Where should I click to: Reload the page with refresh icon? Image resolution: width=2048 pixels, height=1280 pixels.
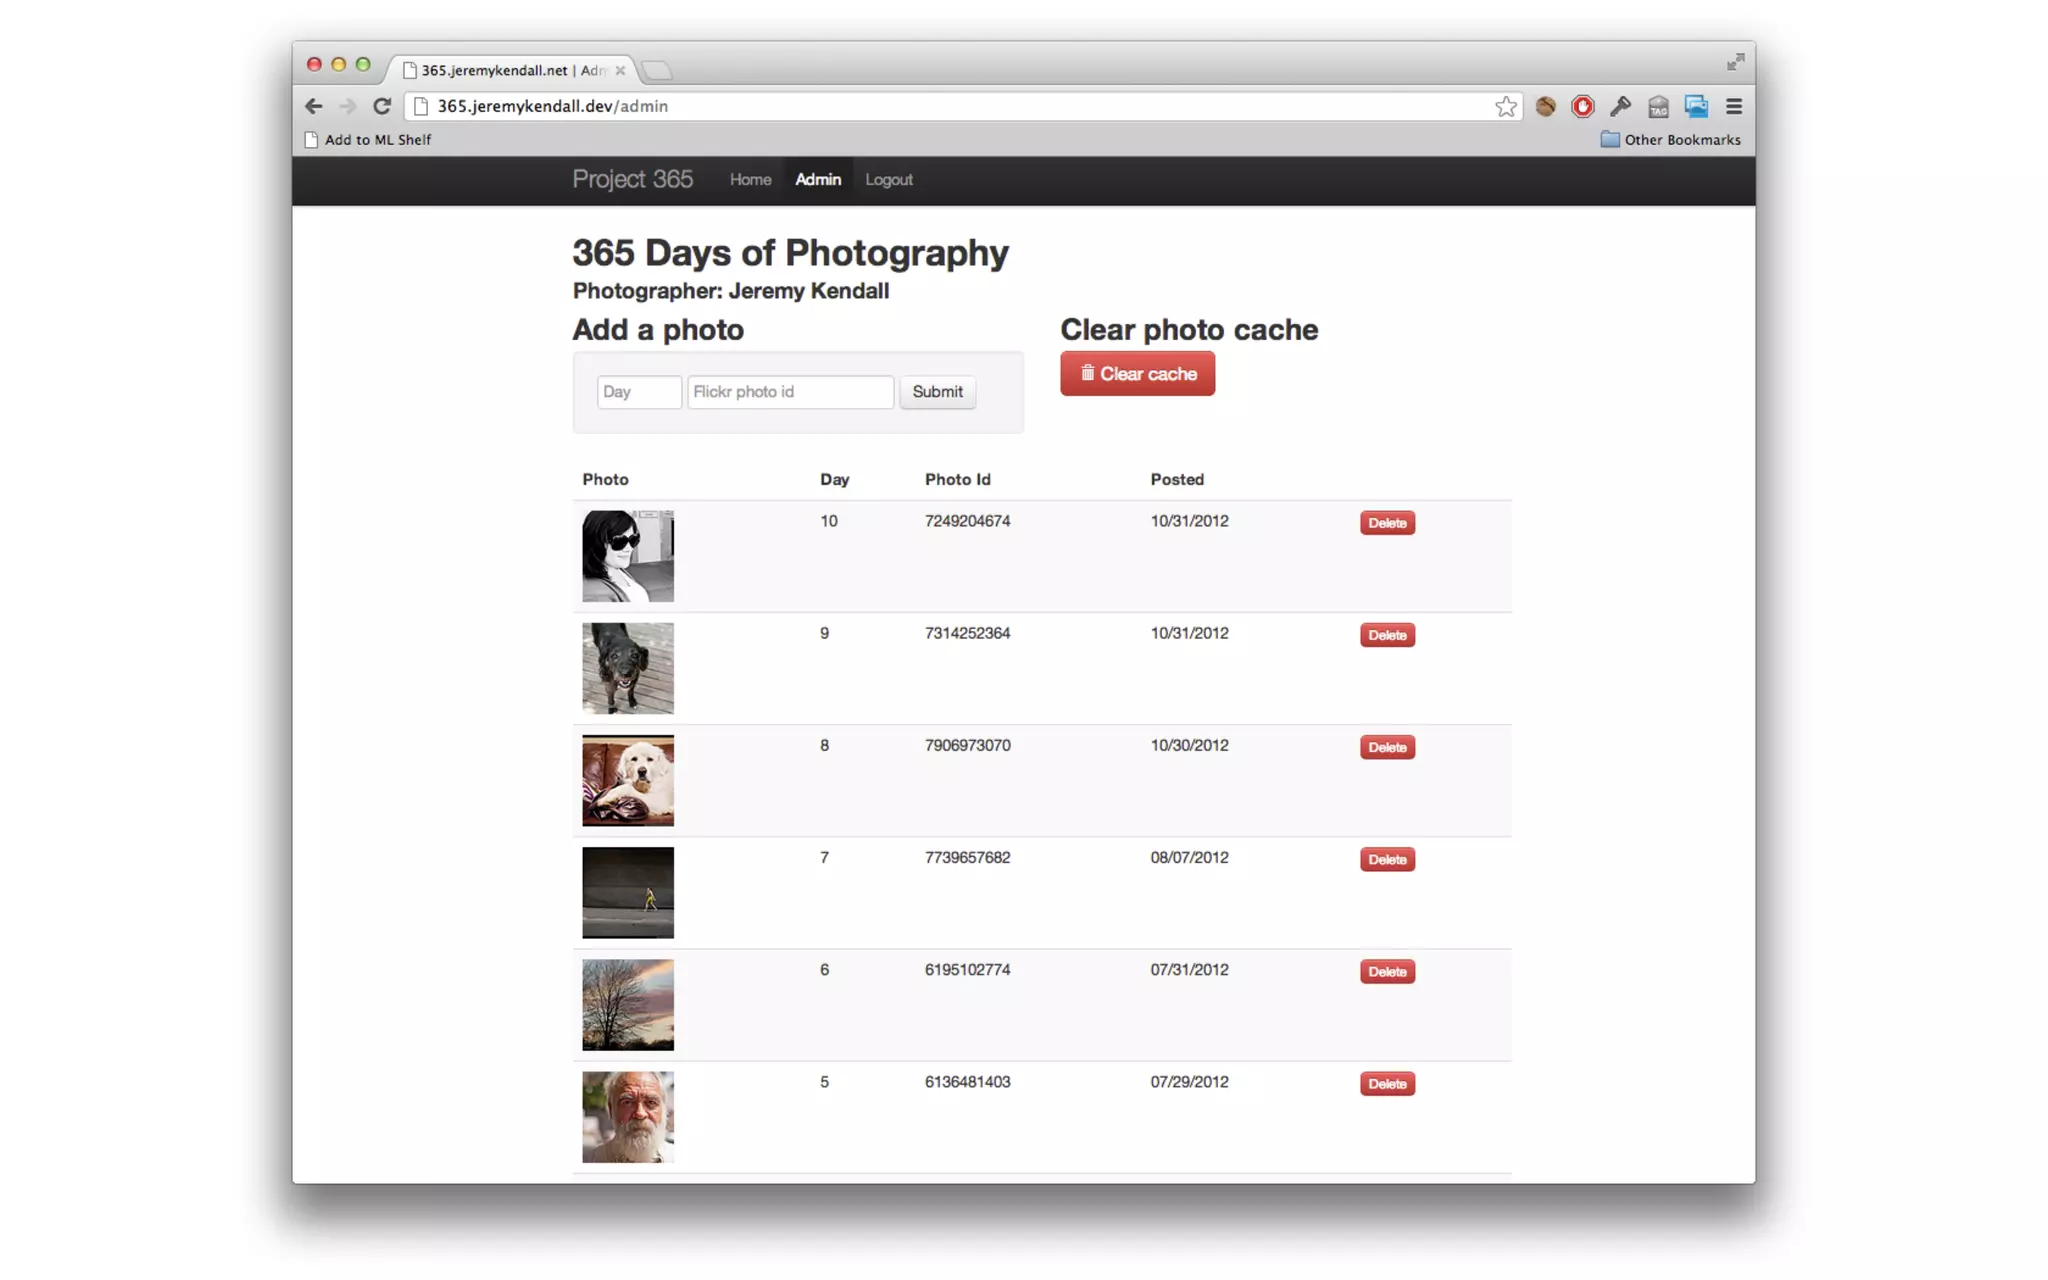tap(382, 106)
